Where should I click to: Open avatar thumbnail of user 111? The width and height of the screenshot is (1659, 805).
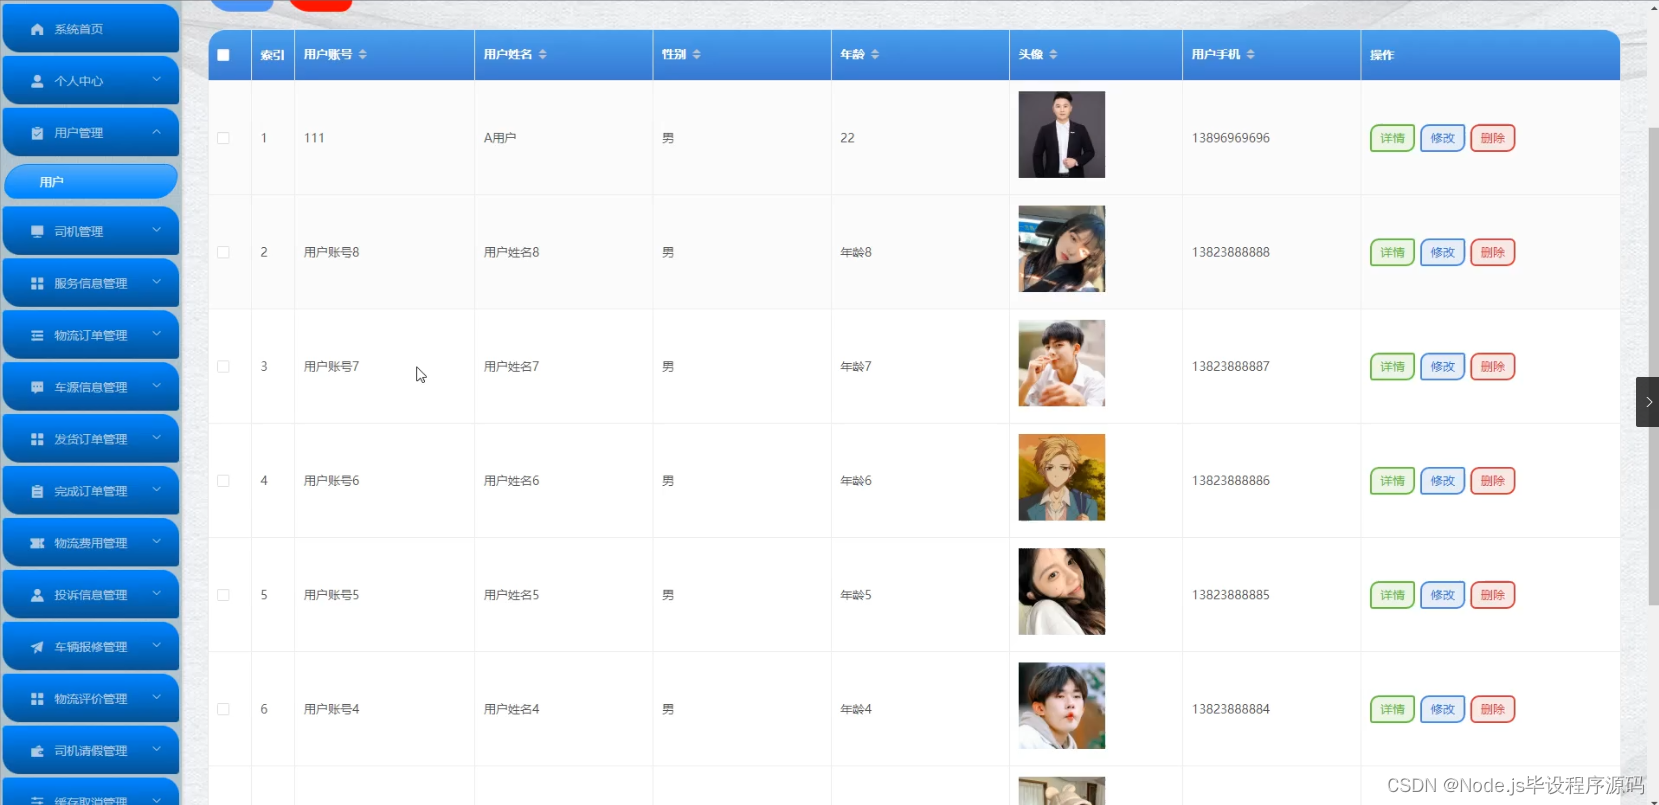coord(1061,135)
